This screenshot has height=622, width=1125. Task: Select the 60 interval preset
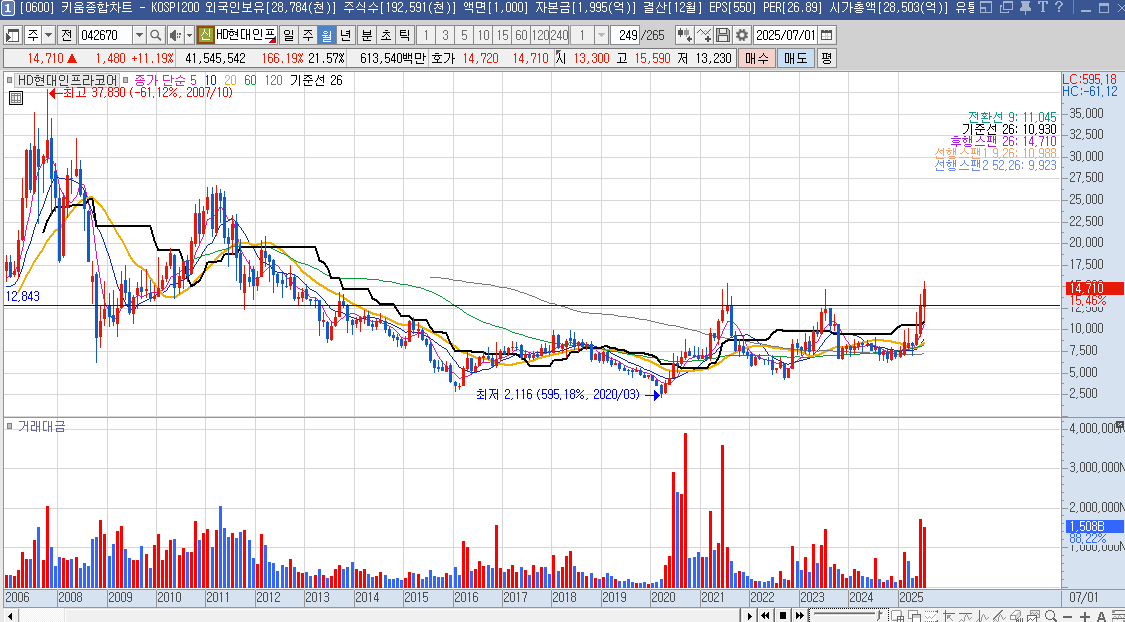pyautogui.click(x=522, y=35)
